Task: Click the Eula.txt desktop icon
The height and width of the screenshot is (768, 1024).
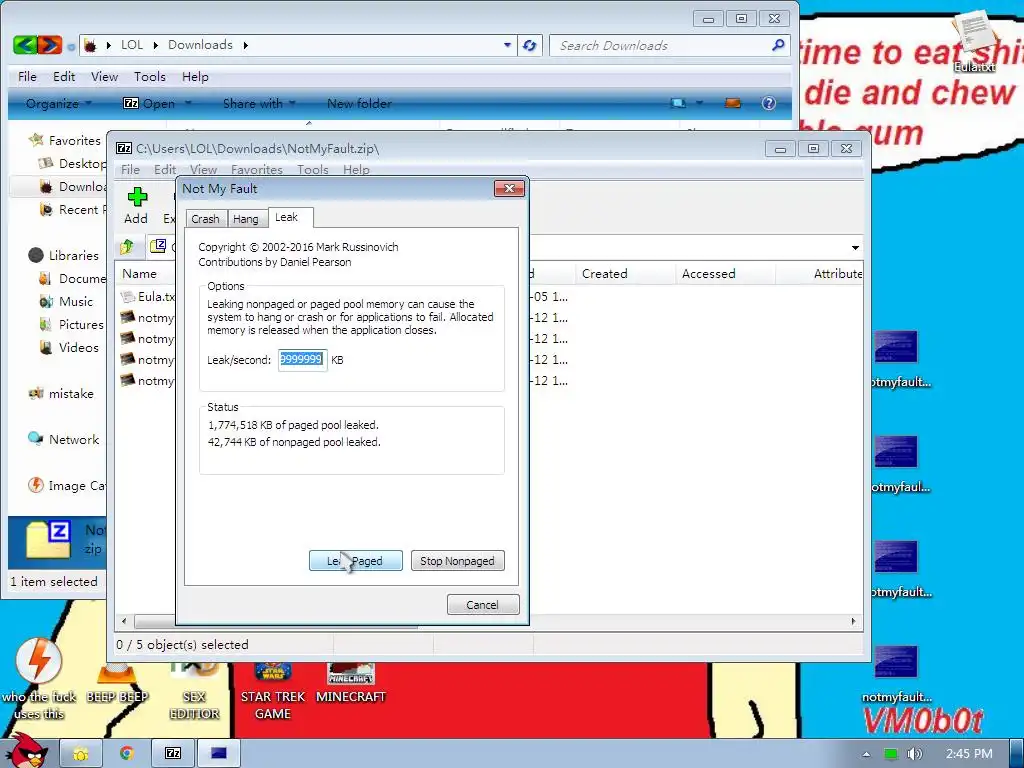Action: coord(974,40)
